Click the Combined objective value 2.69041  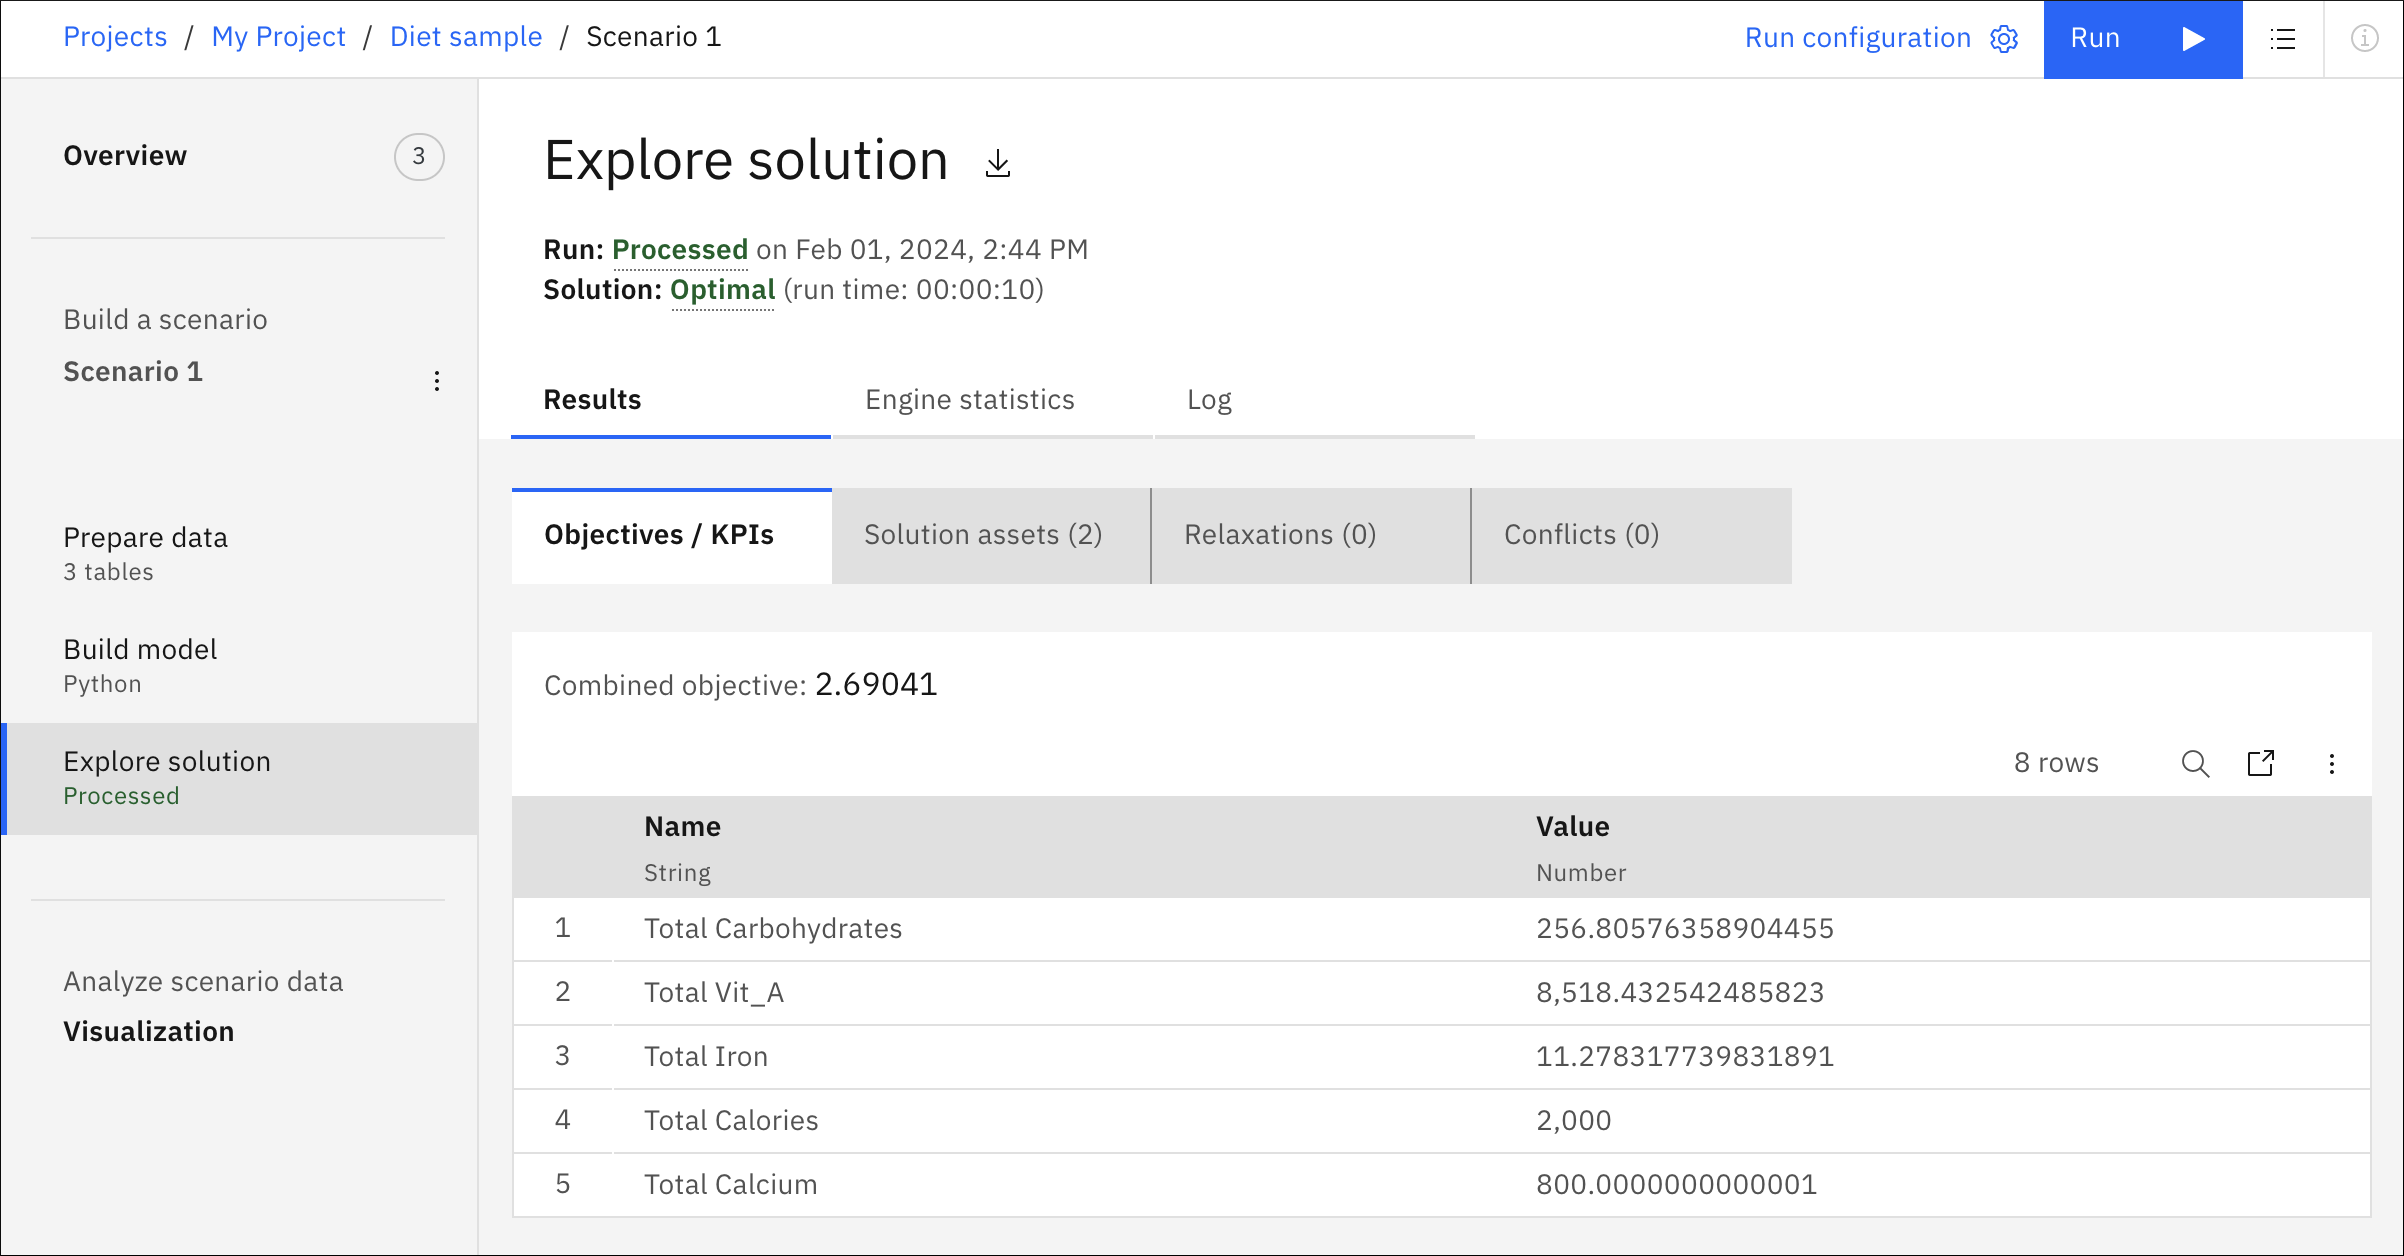pos(876,685)
